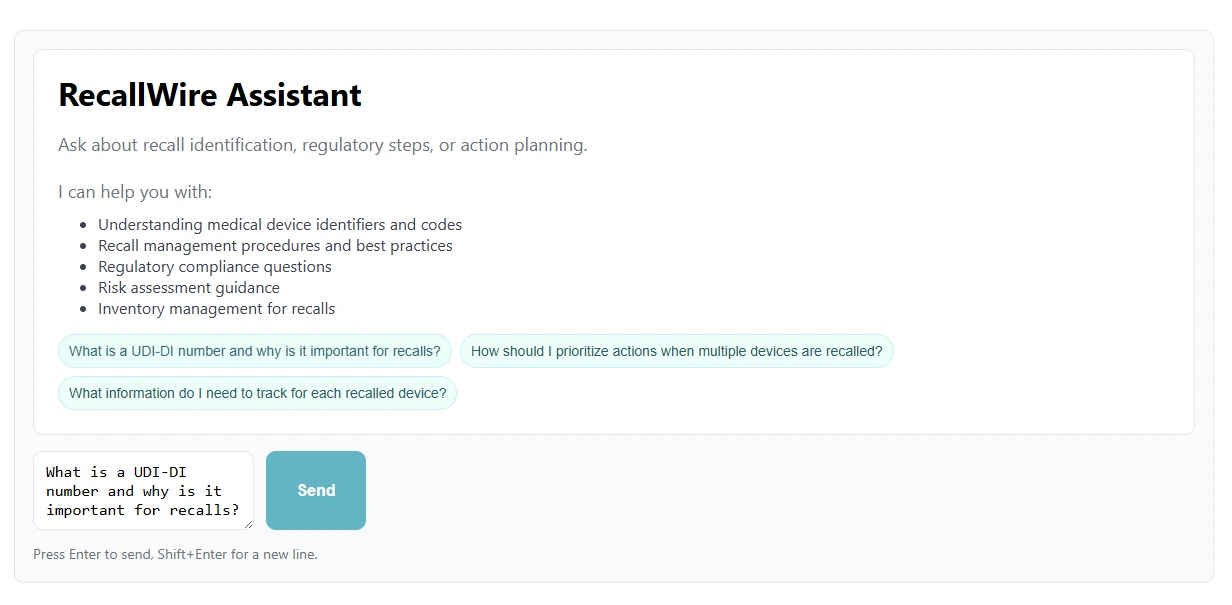Click 'Inventory management for recalls' list item
The width and height of the screenshot is (1232, 605).
(217, 309)
